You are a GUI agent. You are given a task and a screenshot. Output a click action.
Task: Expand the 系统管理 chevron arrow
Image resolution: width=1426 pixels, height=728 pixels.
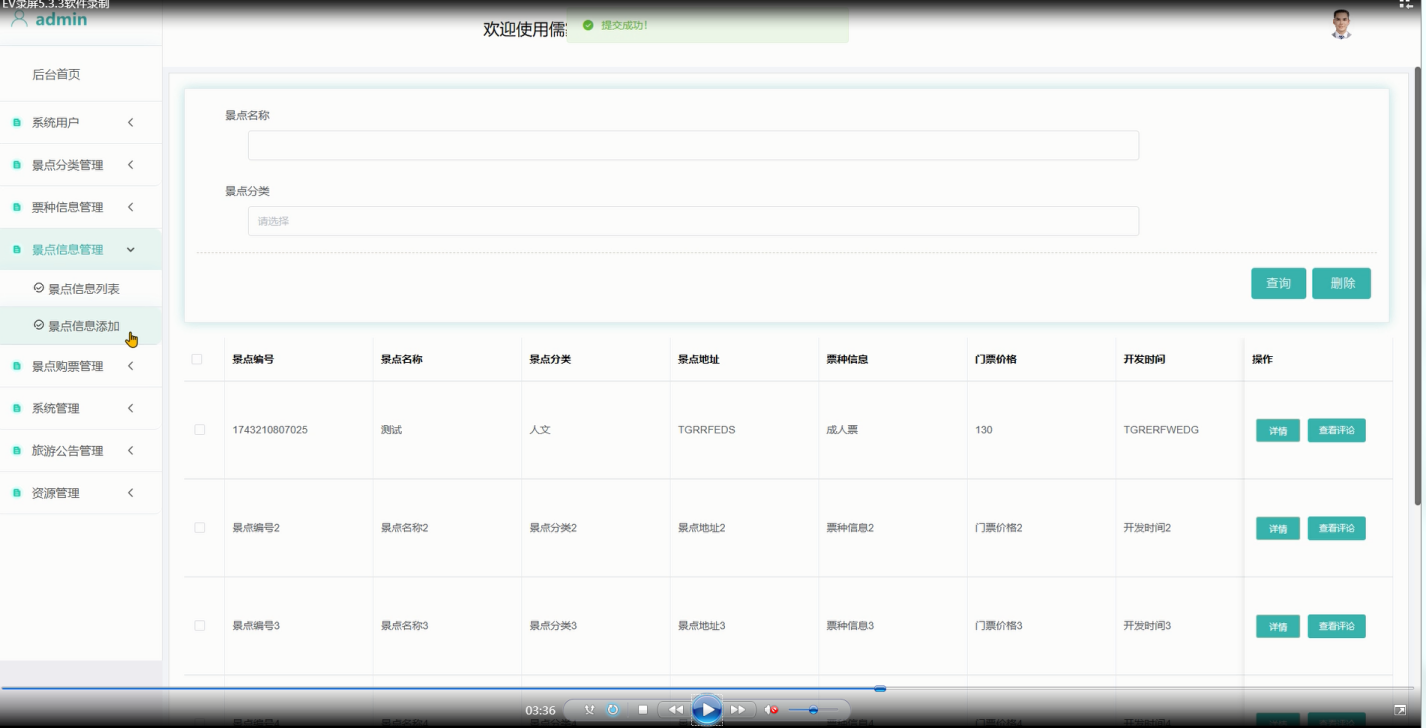pyautogui.click(x=131, y=408)
